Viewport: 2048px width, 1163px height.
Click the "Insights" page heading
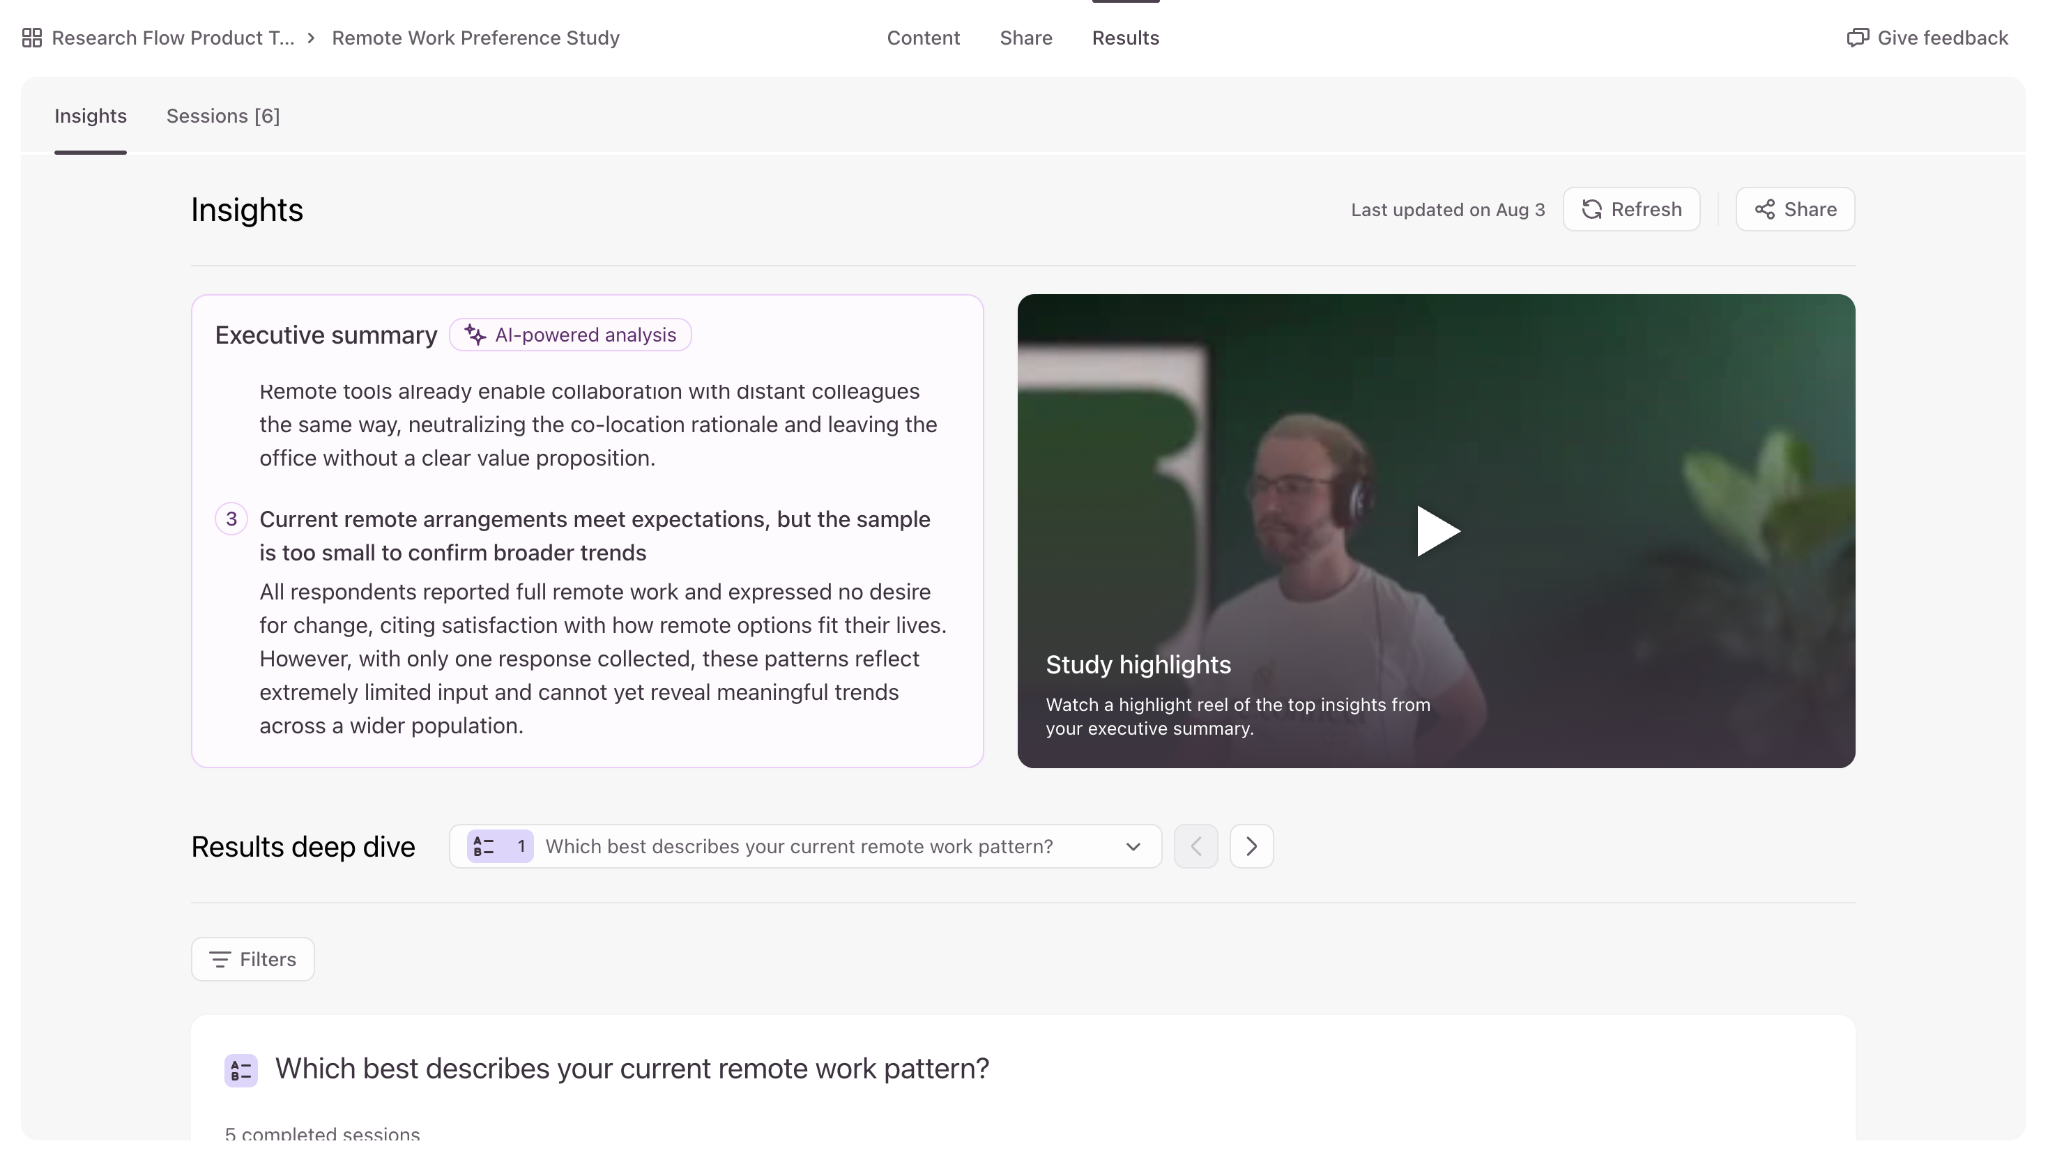247,210
